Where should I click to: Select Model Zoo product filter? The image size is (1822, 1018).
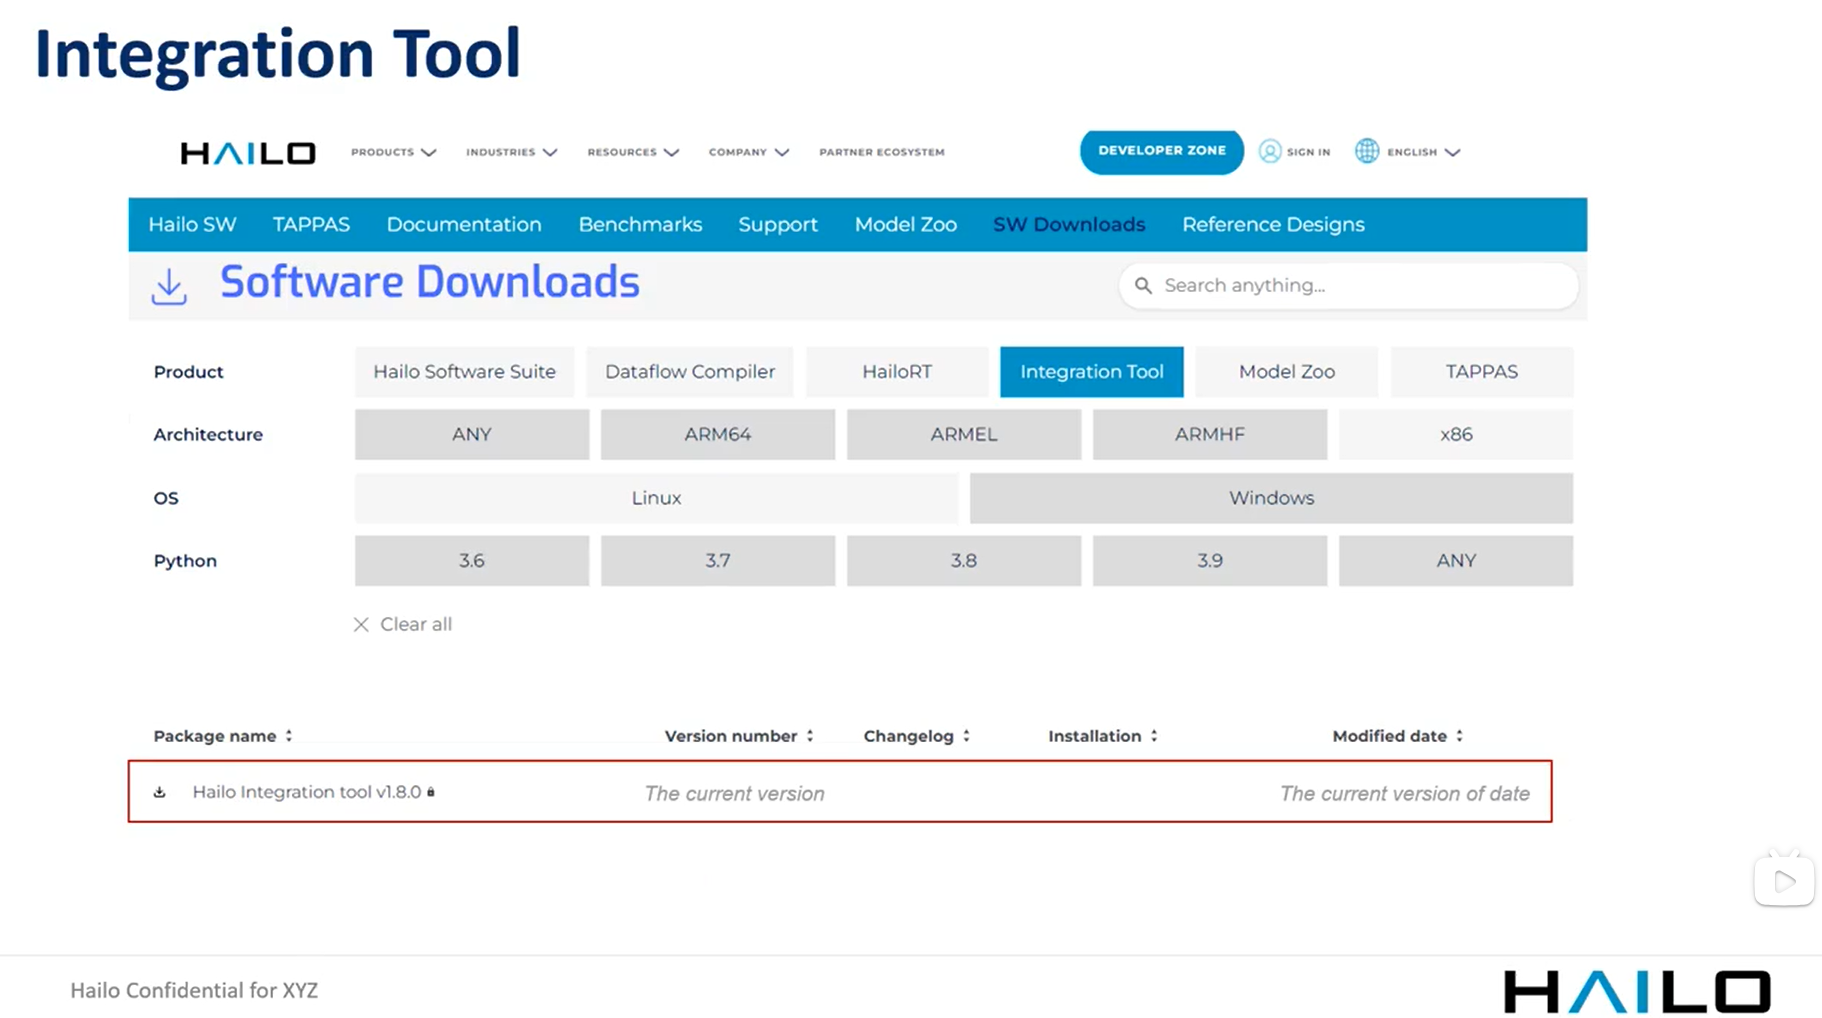click(x=1287, y=372)
